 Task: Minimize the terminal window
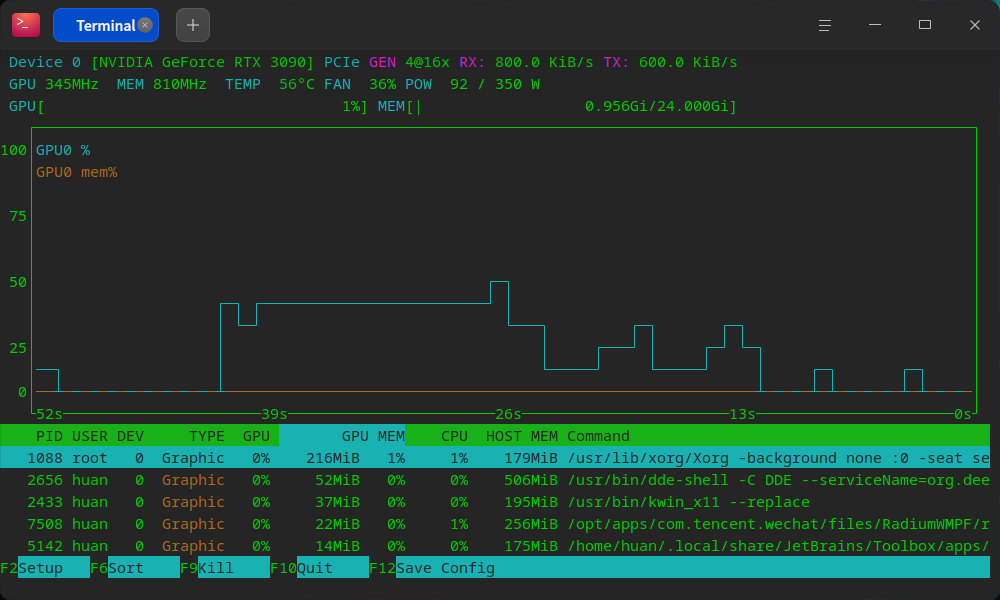875,25
